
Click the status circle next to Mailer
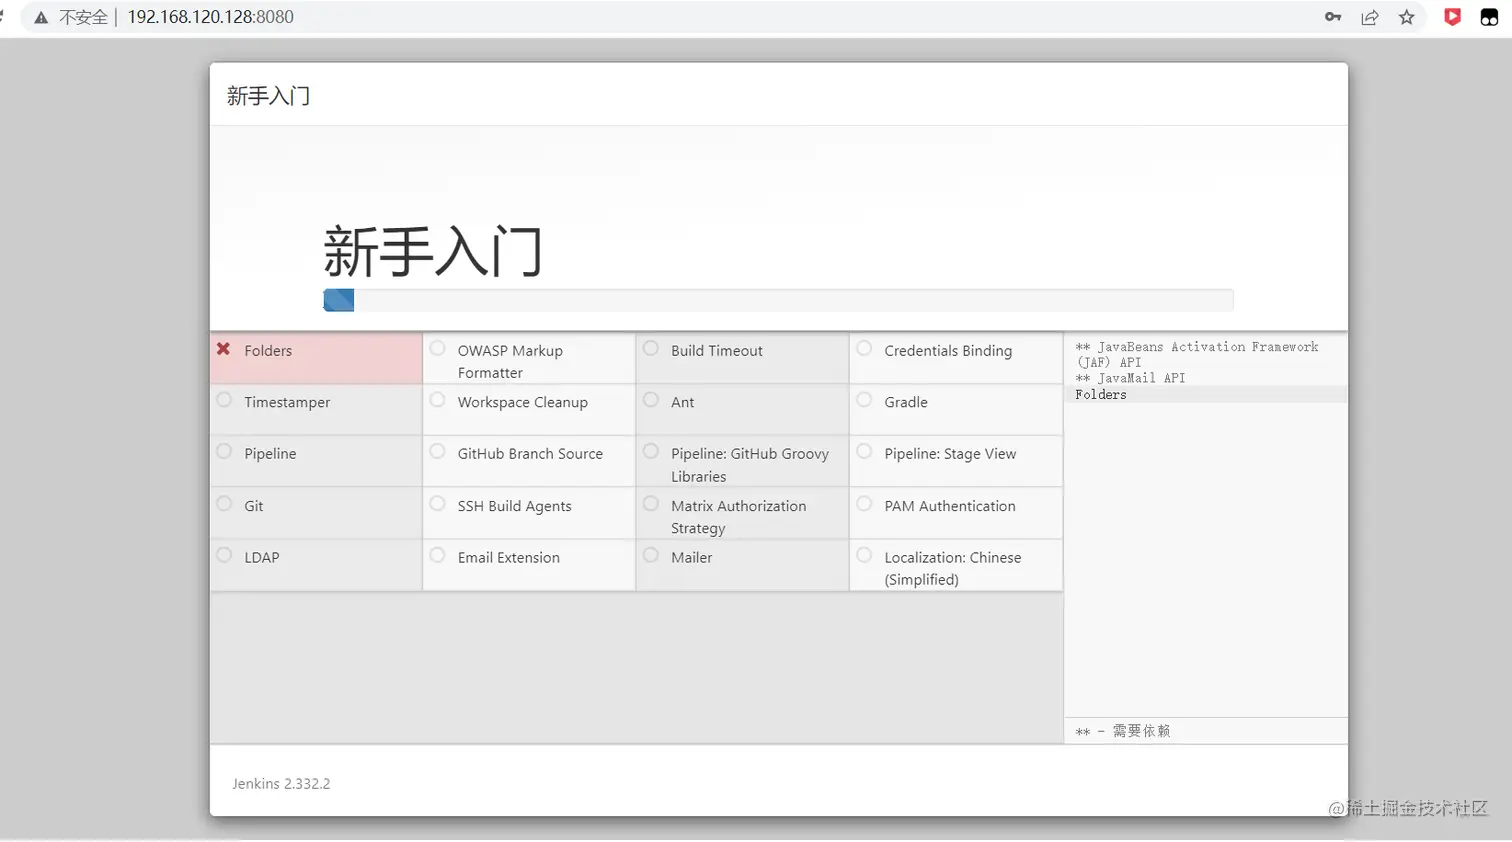[x=651, y=555]
